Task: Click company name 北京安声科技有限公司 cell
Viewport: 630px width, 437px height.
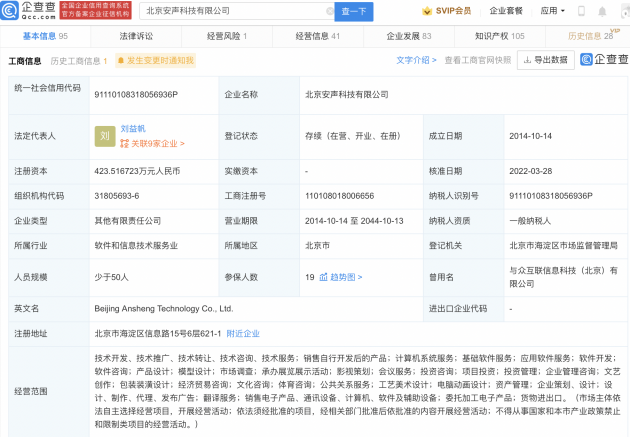Action: click(x=347, y=95)
